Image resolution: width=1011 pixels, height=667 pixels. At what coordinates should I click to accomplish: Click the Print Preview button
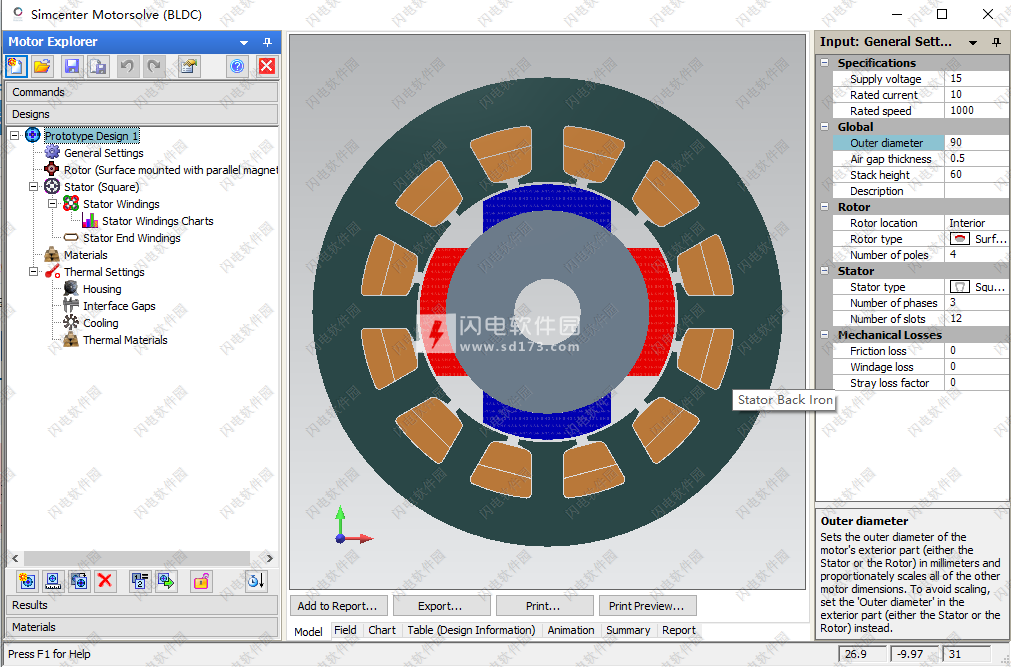[x=647, y=606]
